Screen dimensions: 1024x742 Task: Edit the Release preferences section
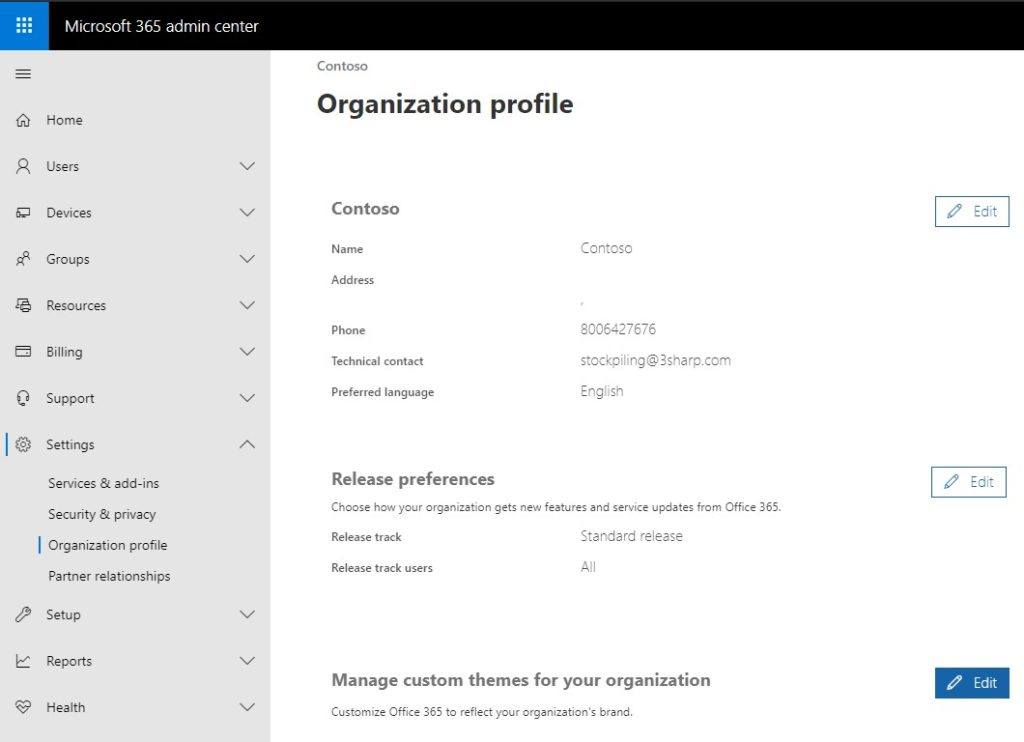coord(968,482)
